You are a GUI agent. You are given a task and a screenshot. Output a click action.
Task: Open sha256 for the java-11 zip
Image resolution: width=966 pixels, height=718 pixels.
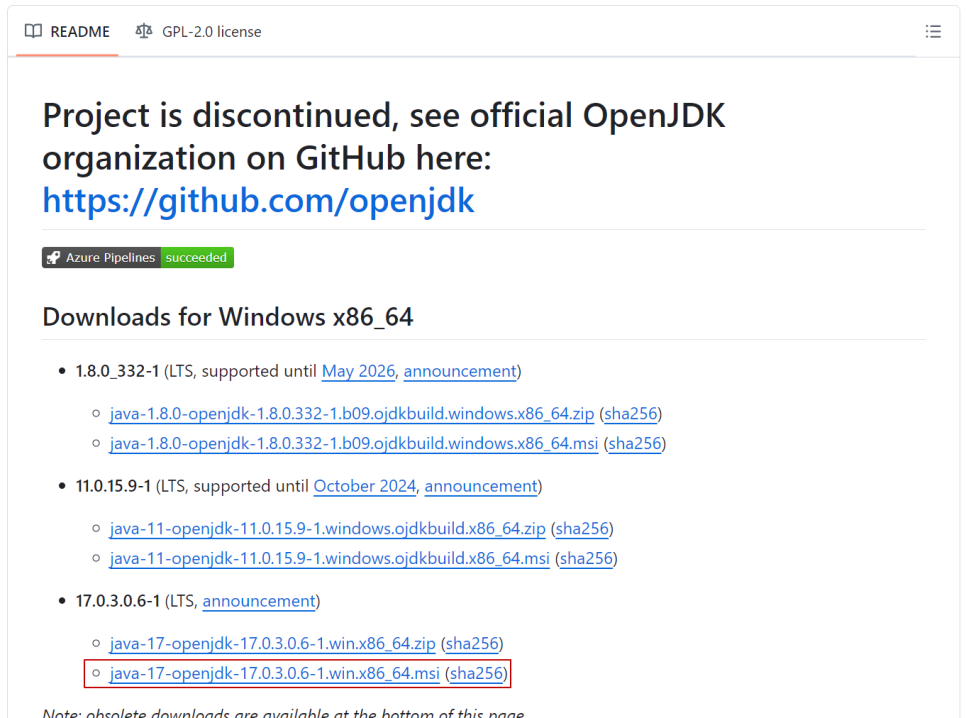click(582, 529)
